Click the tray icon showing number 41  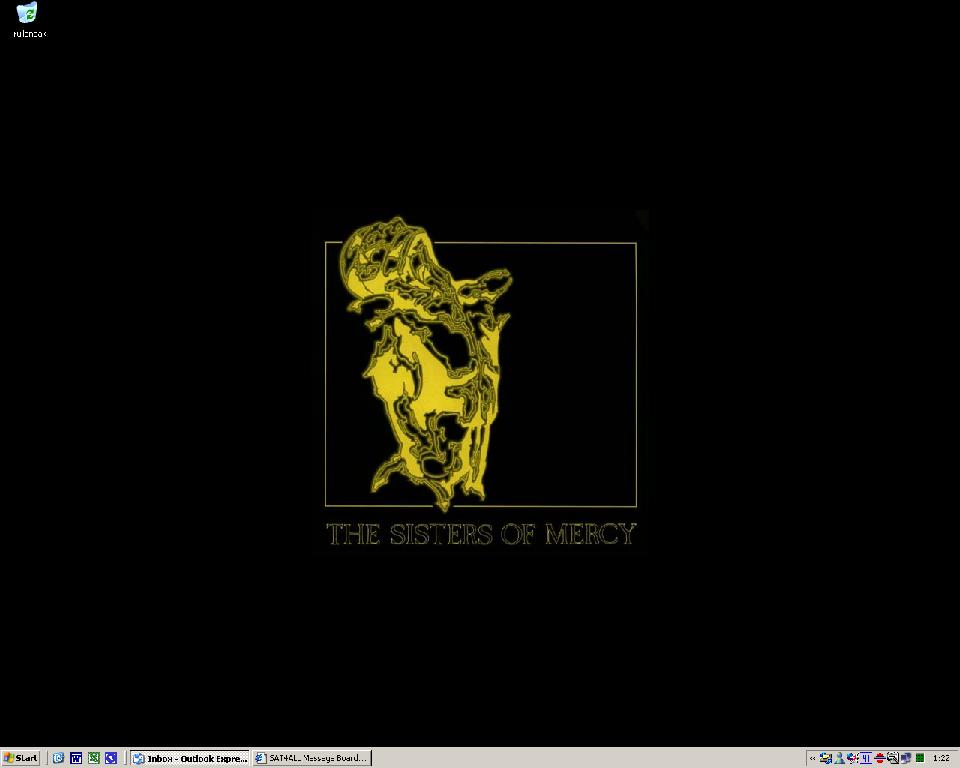coord(866,758)
